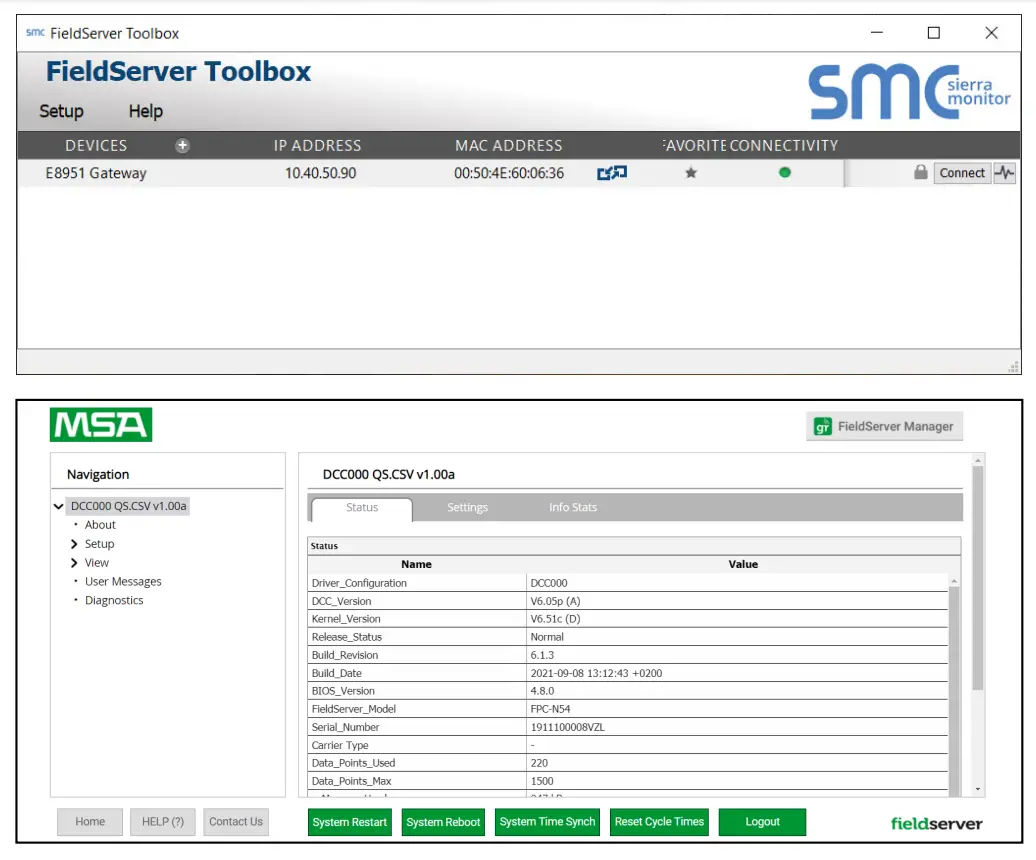Screen dimensions: 1036x860
Task: Toggle the favorite star for E8951 Gateway
Action: (691, 173)
